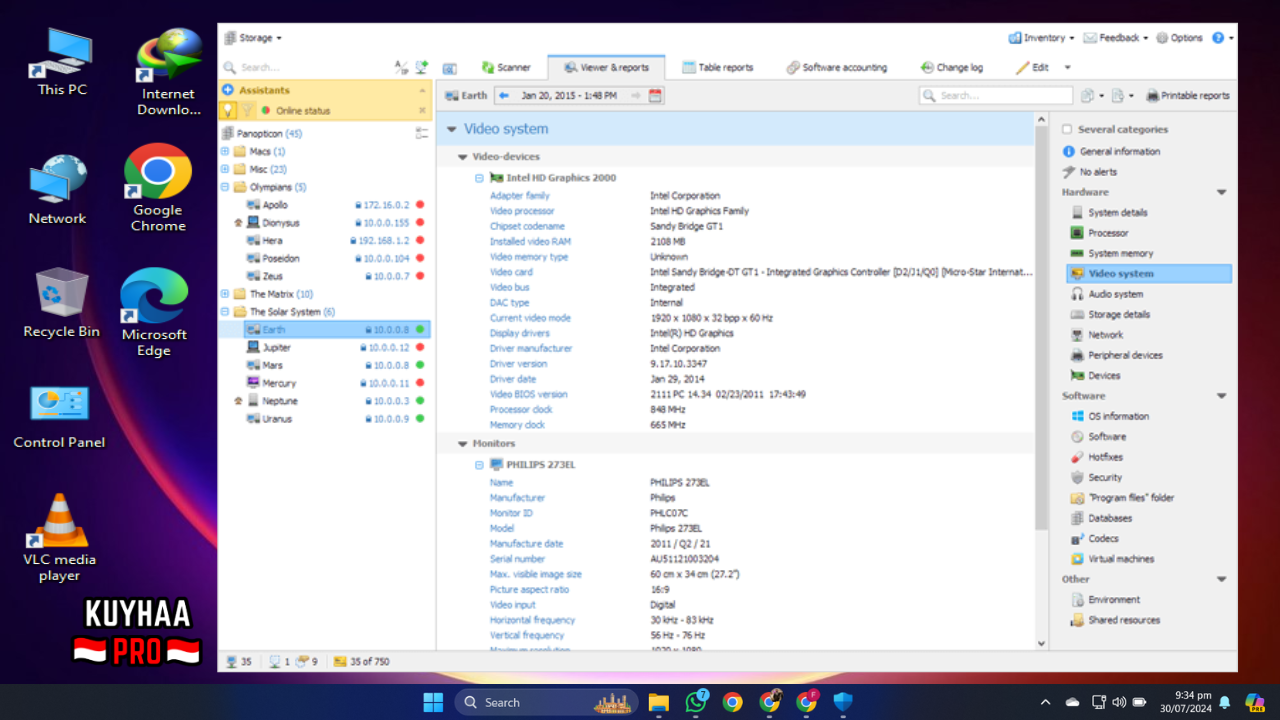The height and width of the screenshot is (720, 1280).
Task: Collapse the Hardware section arrow
Action: tap(1221, 192)
